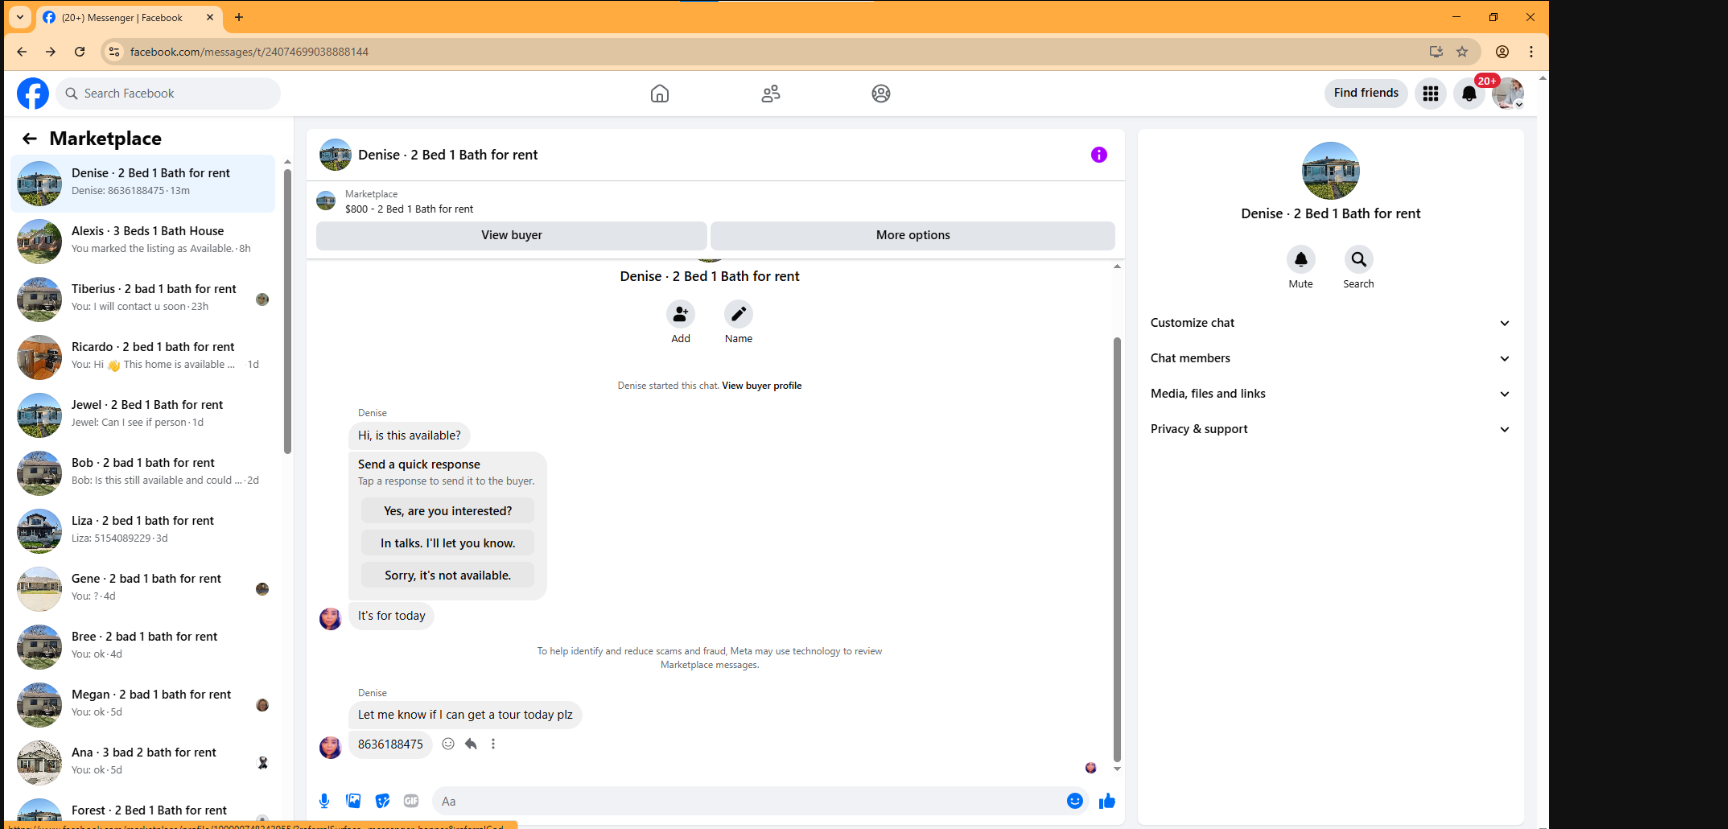Open a new browser tab

[x=239, y=17]
